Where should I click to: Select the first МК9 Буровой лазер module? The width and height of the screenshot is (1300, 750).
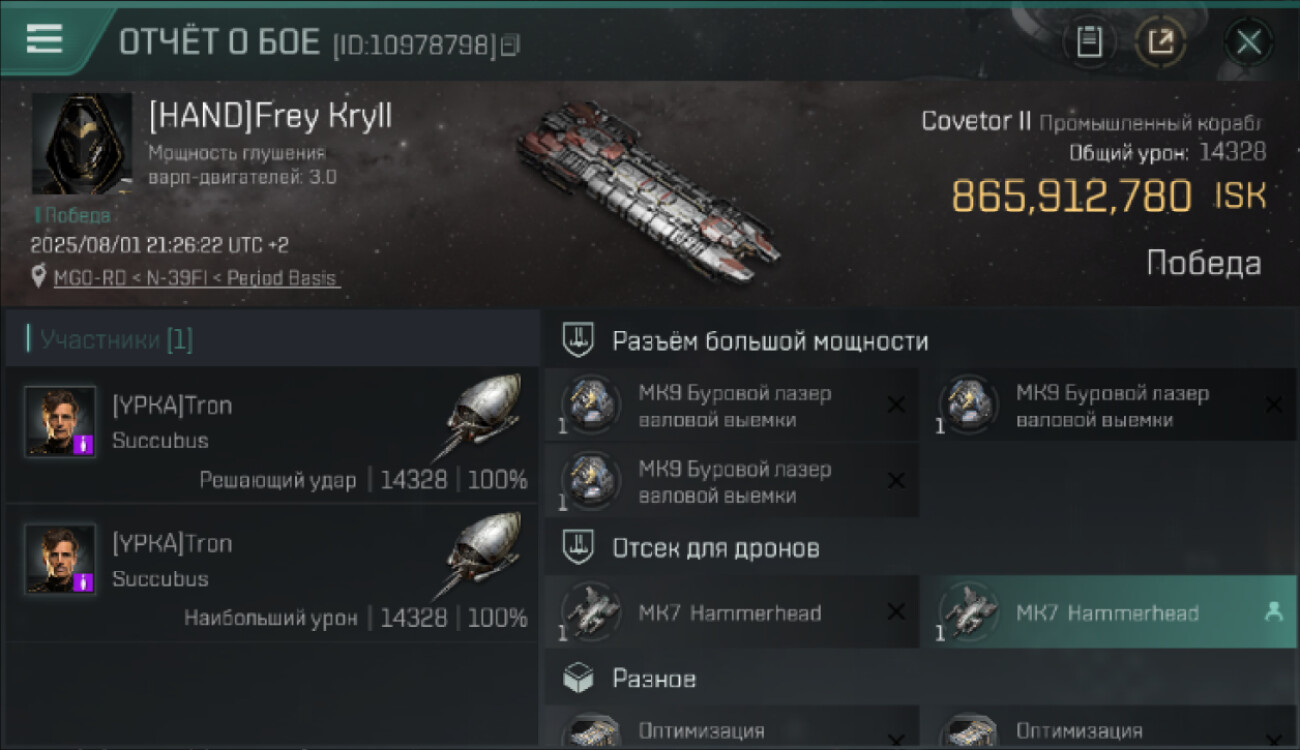(732, 405)
